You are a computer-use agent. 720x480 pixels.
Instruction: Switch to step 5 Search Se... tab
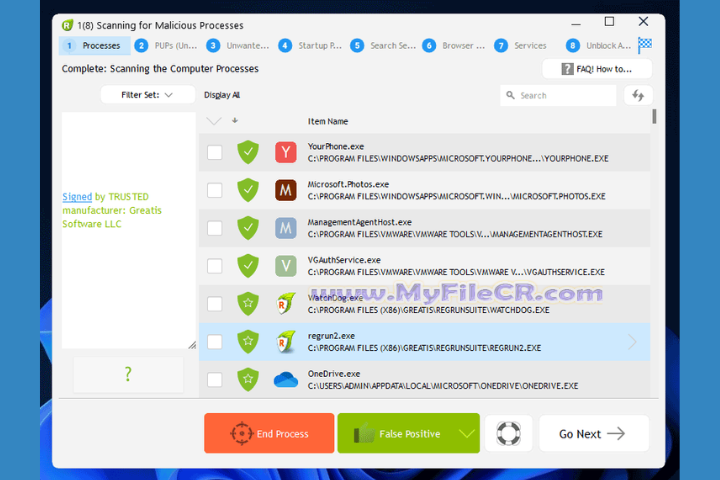(382, 45)
